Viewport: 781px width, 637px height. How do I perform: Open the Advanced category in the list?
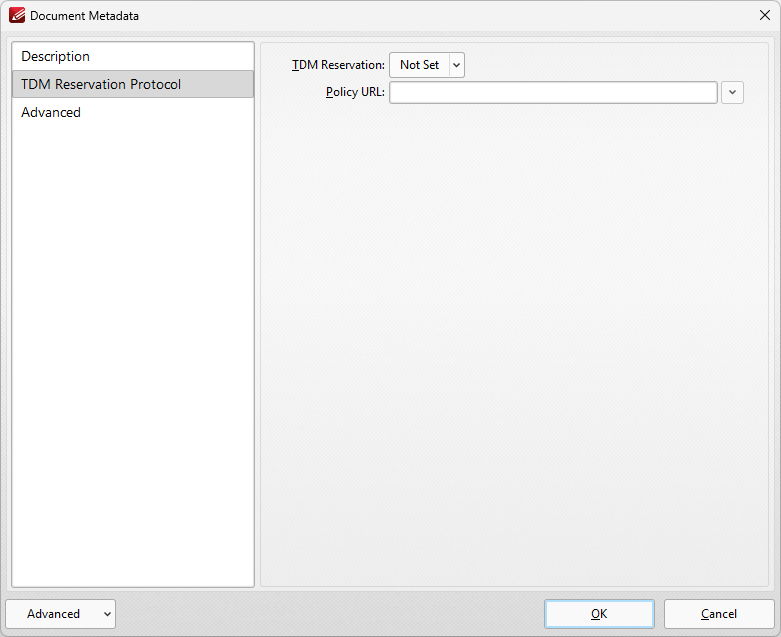[51, 112]
